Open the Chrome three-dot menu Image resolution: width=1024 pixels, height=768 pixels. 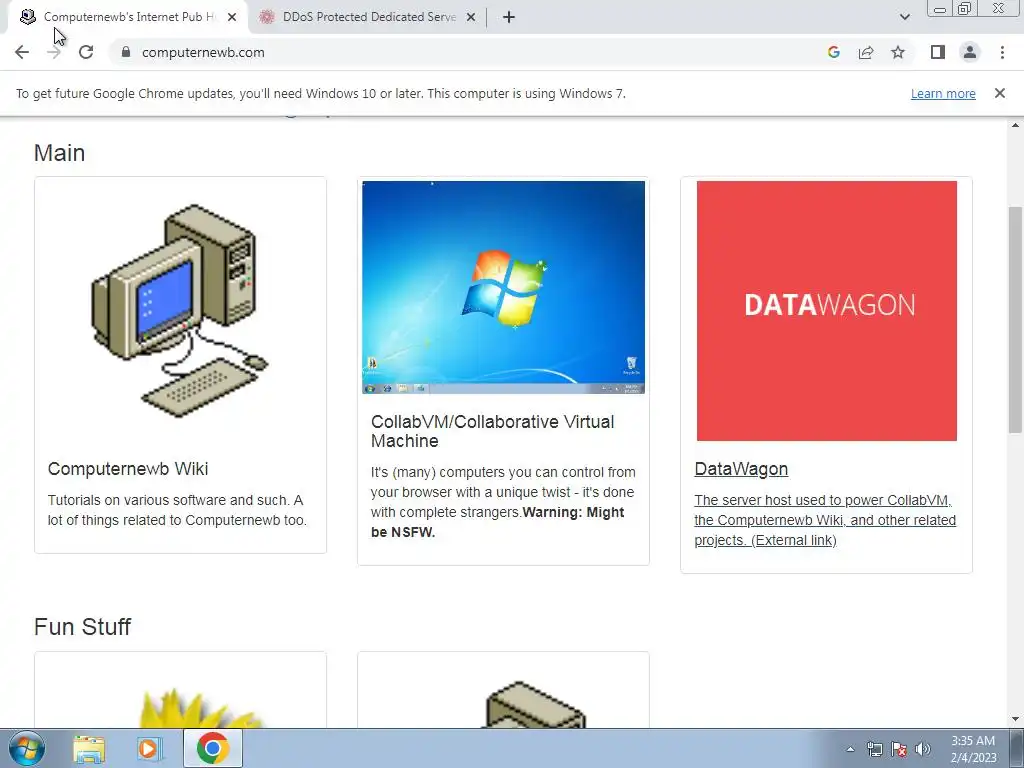1002,52
